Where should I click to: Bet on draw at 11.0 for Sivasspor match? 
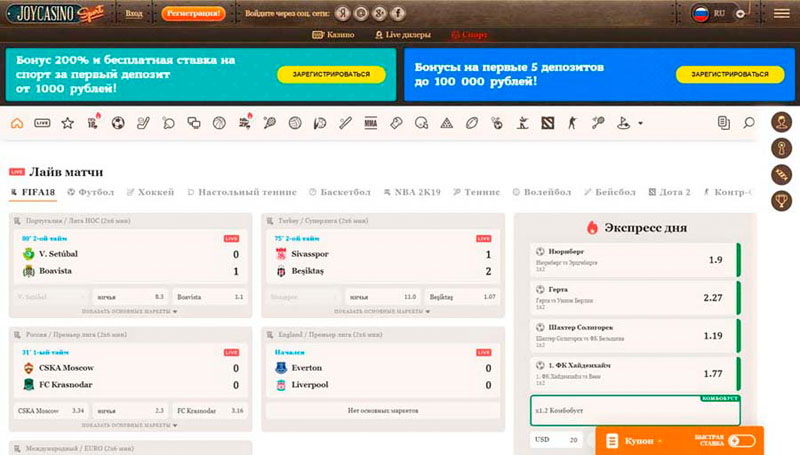click(383, 297)
